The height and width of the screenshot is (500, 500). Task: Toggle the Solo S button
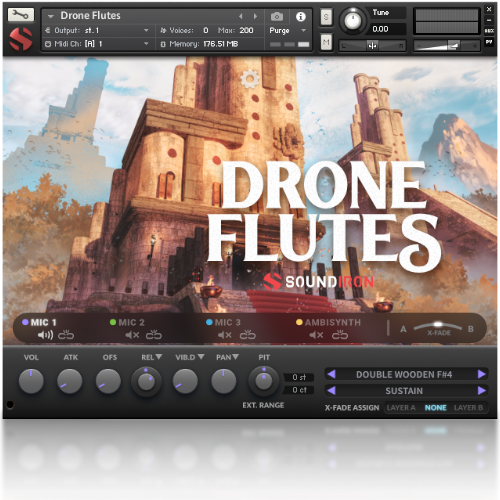[326, 17]
